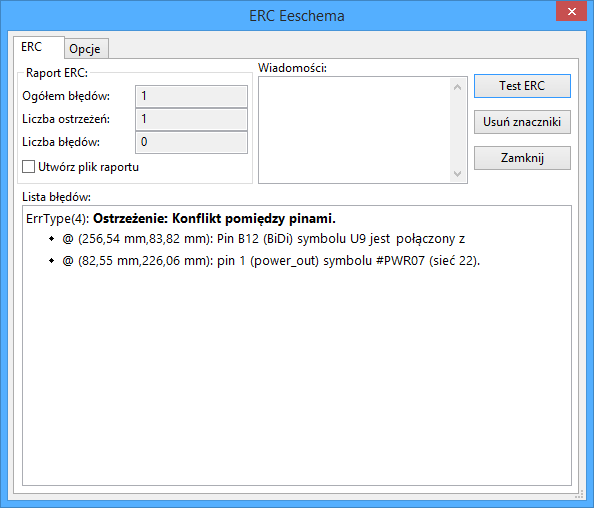
Task: Click the bullet marker beside #PWR07 entry
Action: click(x=52, y=261)
